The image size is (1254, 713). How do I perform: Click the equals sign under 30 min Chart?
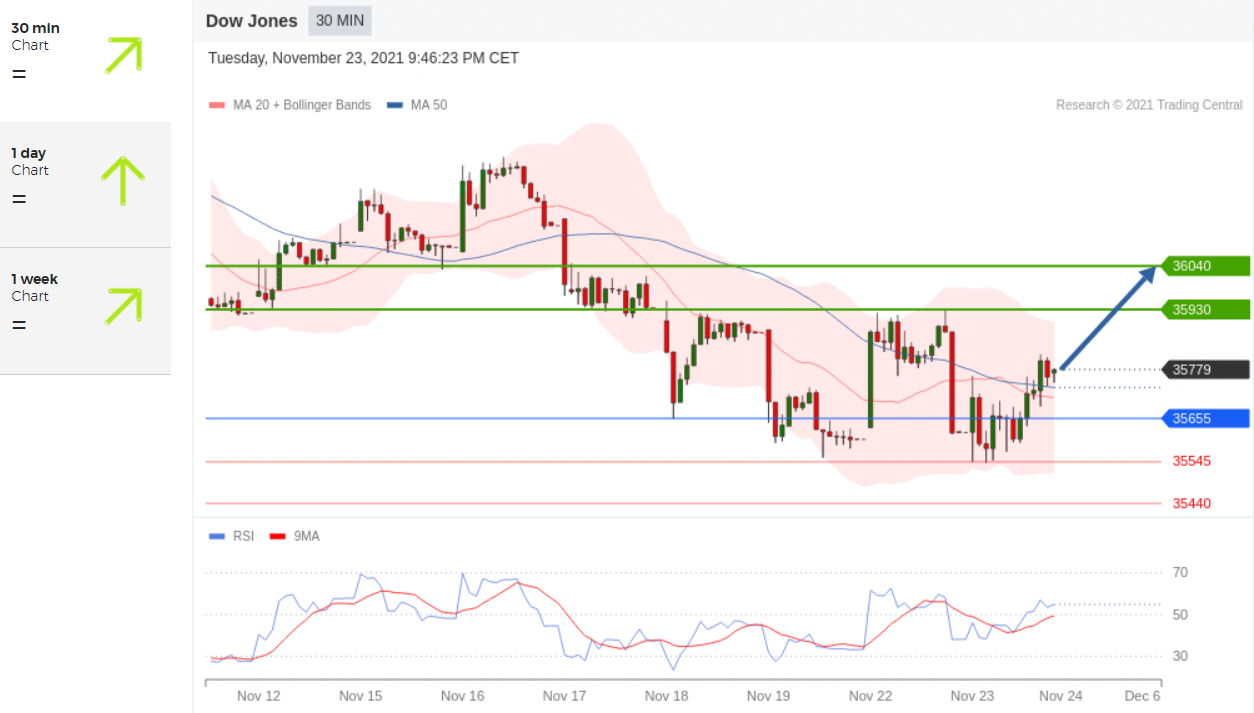[x=19, y=74]
